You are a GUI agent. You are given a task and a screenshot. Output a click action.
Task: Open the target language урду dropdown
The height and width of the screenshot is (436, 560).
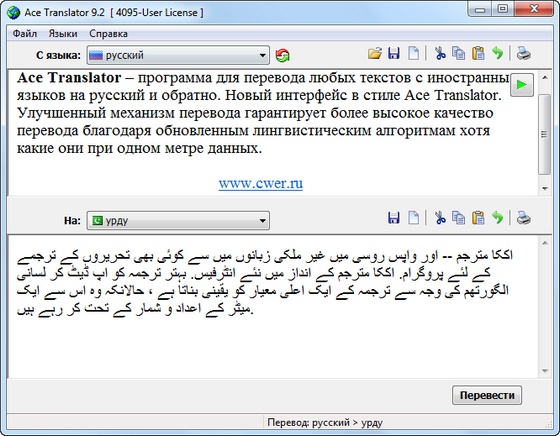coord(178,221)
